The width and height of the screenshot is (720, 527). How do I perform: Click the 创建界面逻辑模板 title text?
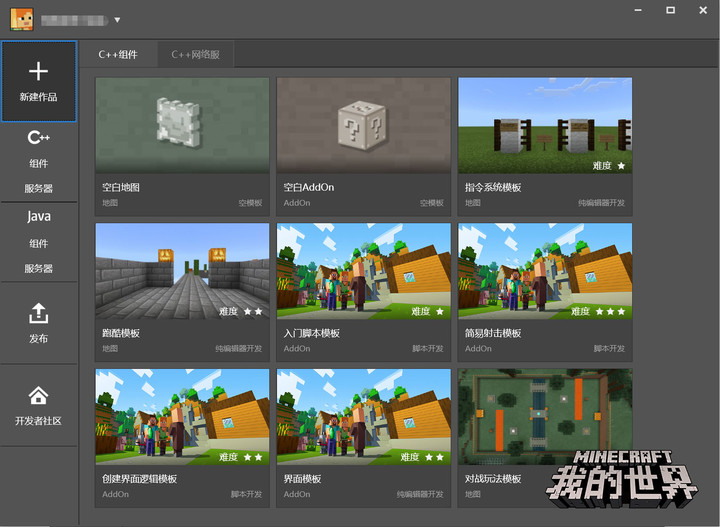click(140, 479)
